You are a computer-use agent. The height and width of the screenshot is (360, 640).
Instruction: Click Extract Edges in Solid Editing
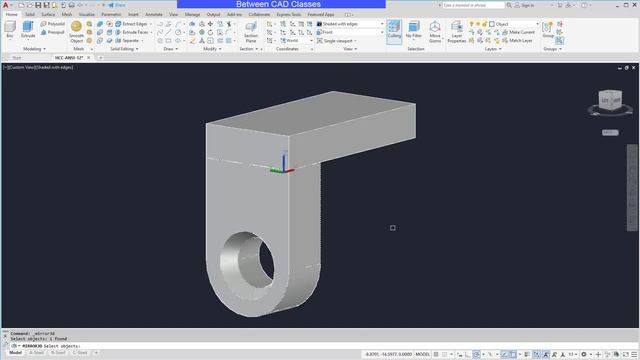[x=131, y=24]
